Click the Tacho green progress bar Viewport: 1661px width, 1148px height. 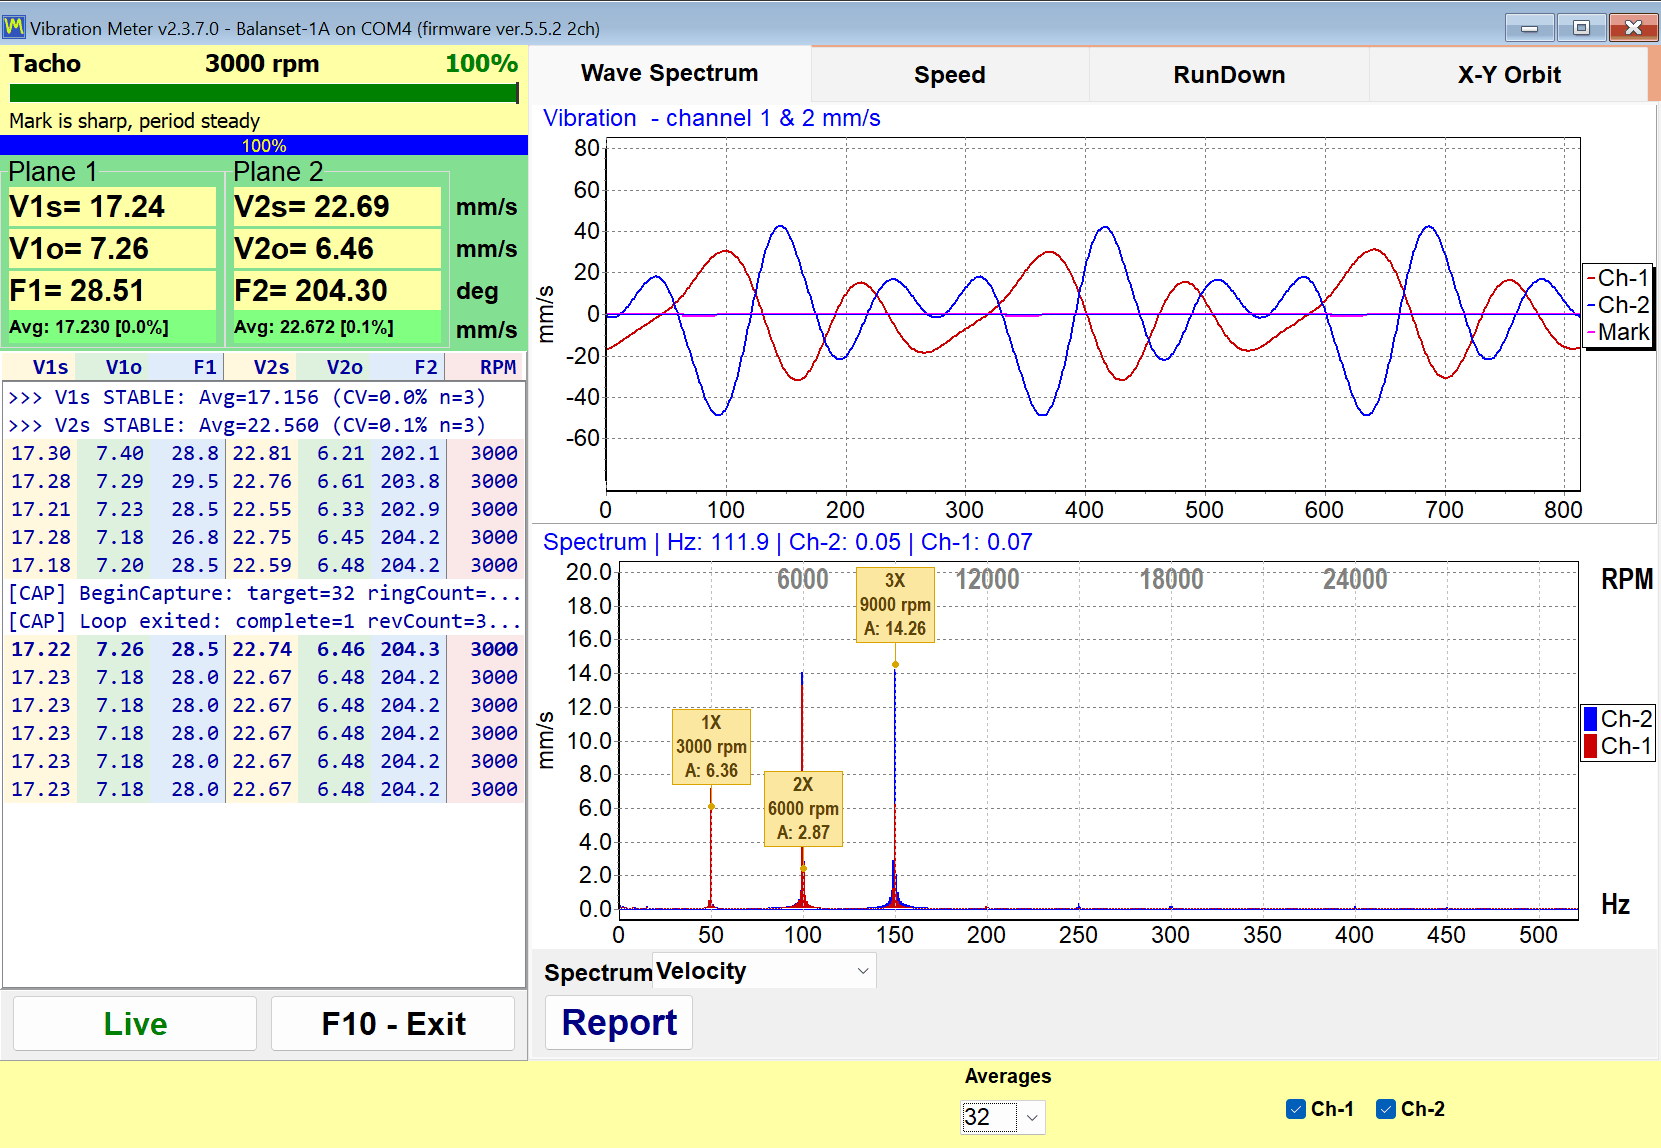264,93
